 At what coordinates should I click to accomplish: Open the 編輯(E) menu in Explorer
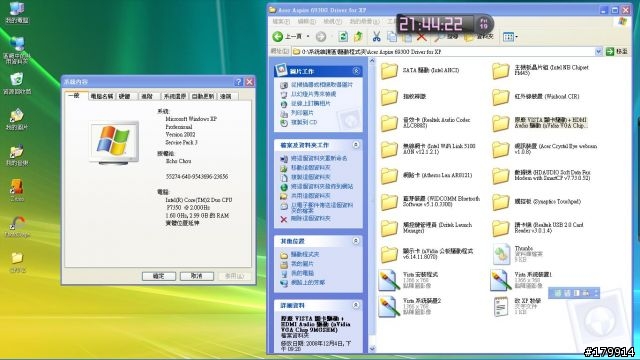click(306, 21)
